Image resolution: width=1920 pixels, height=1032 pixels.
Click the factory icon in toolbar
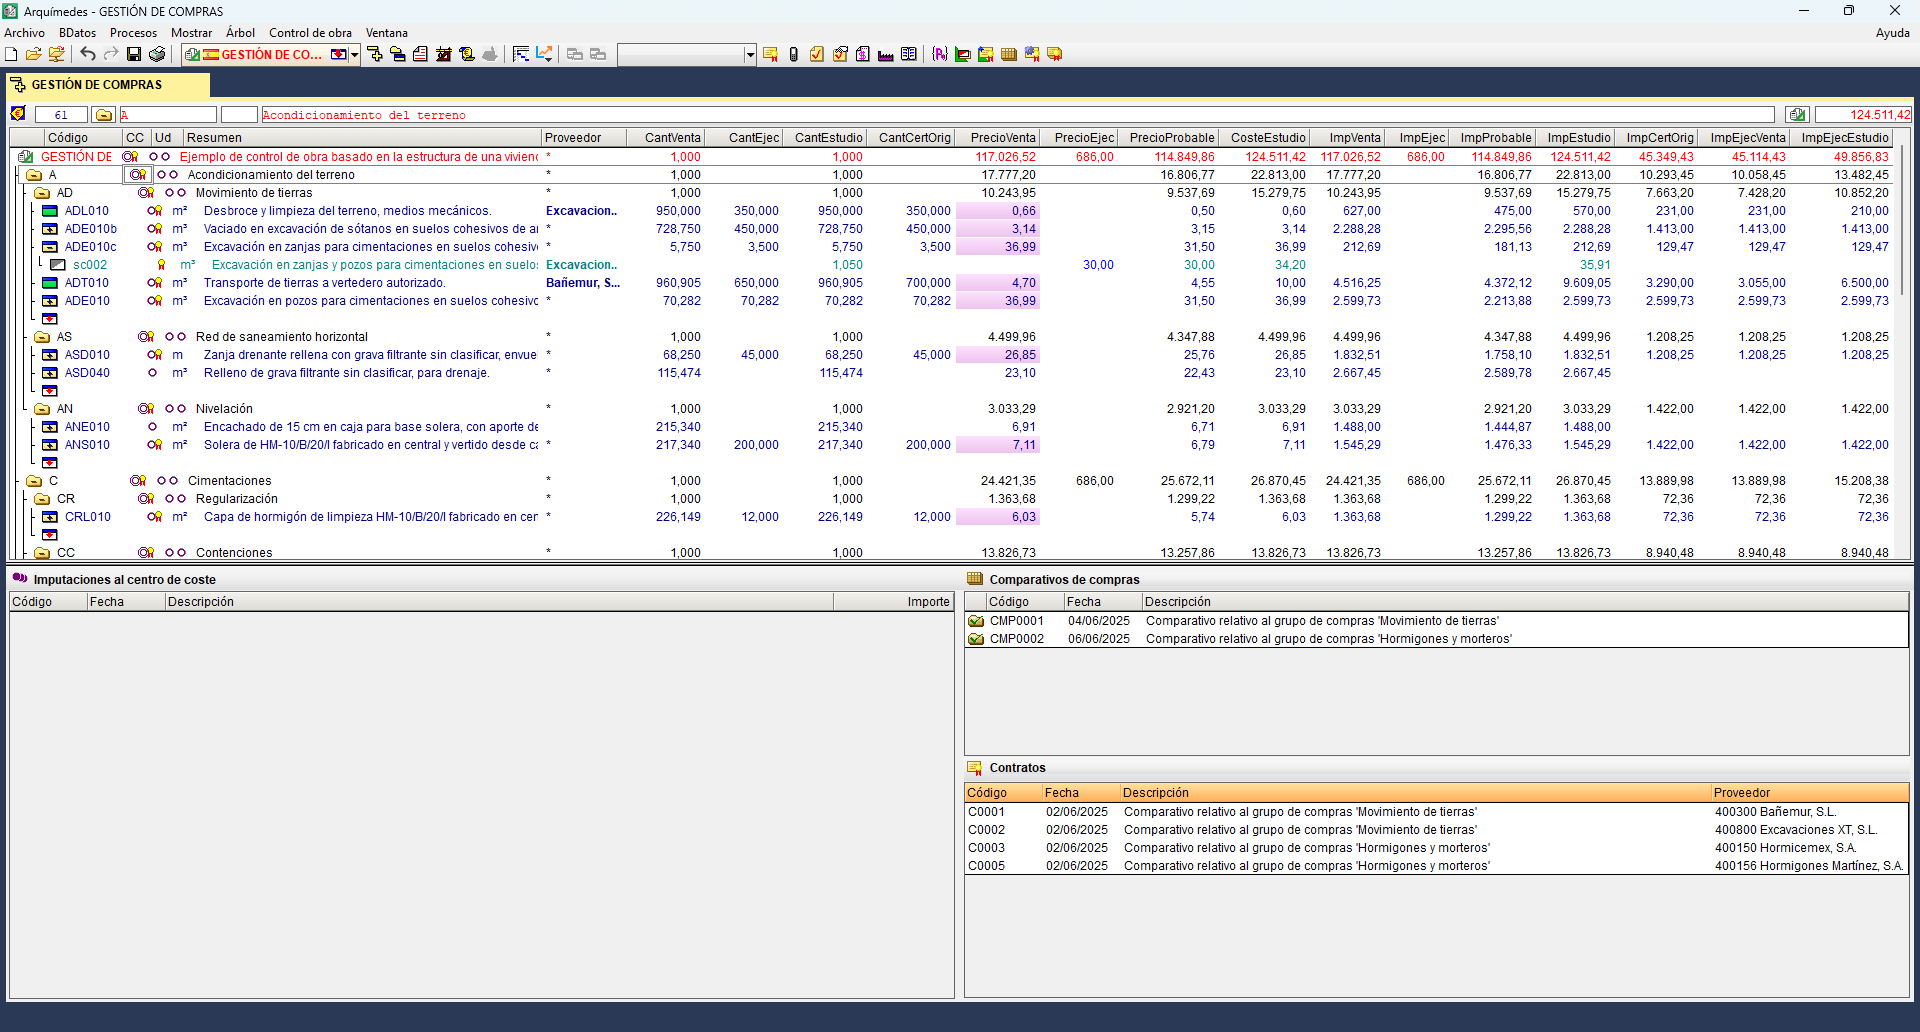tap(885, 54)
